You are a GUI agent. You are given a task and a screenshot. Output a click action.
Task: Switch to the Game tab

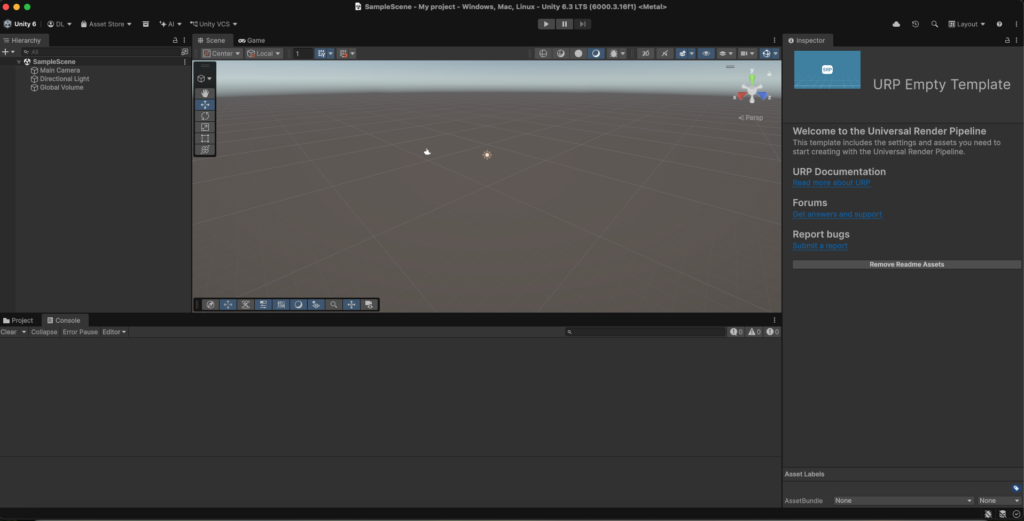(x=251, y=40)
